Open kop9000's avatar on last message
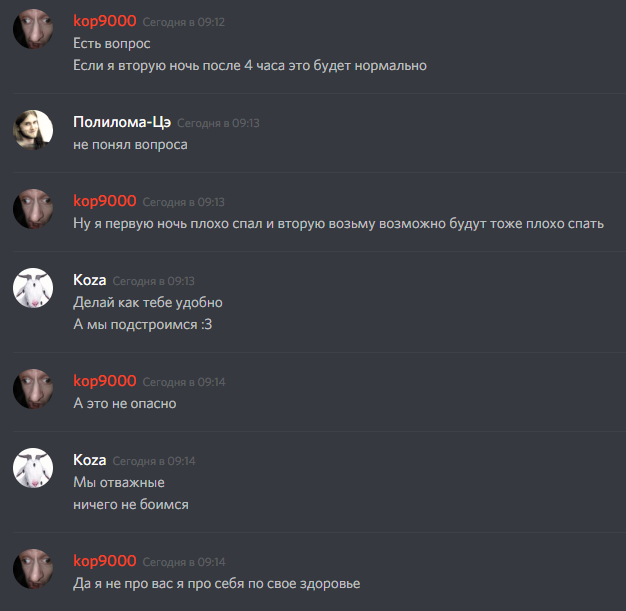 [33, 569]
